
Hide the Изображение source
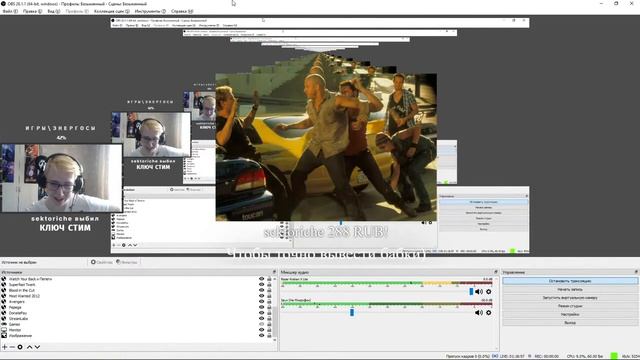(262, 336)
